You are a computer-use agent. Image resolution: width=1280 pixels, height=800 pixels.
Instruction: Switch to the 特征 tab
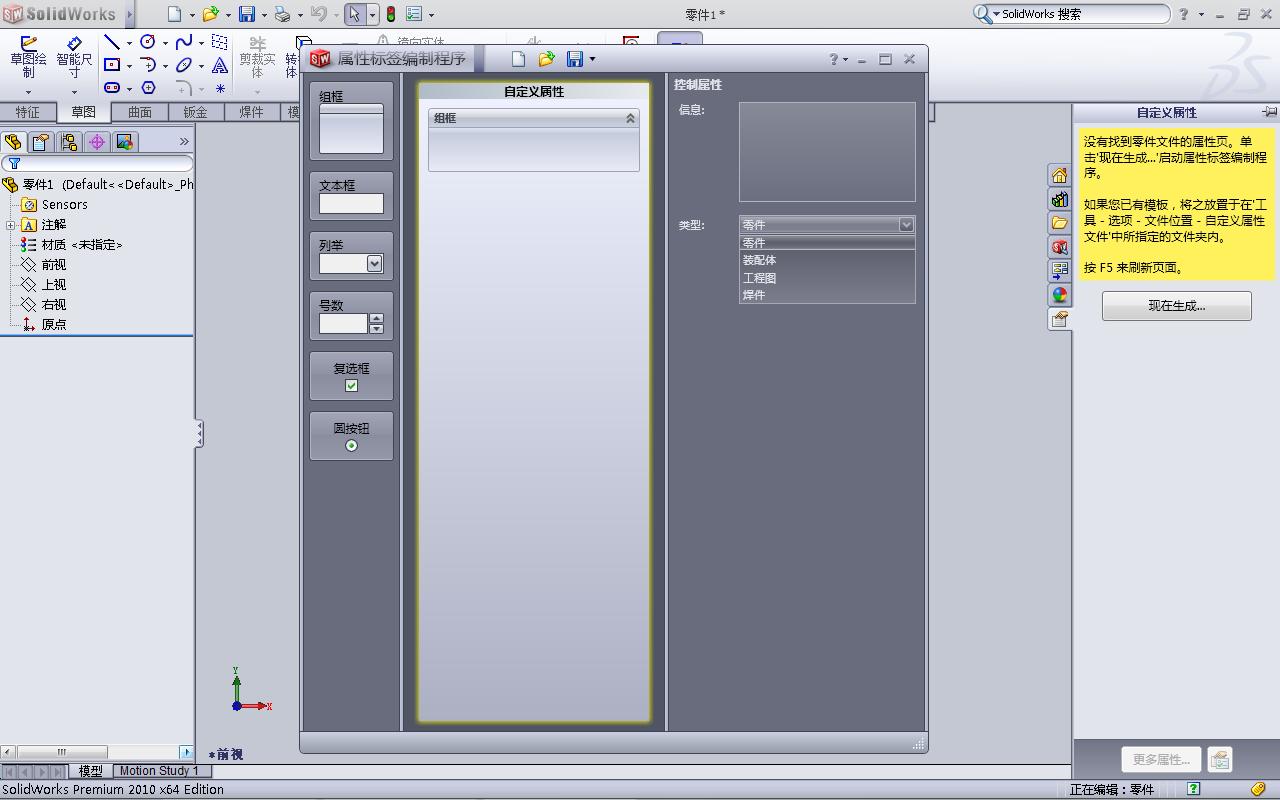tap(28, 112)
